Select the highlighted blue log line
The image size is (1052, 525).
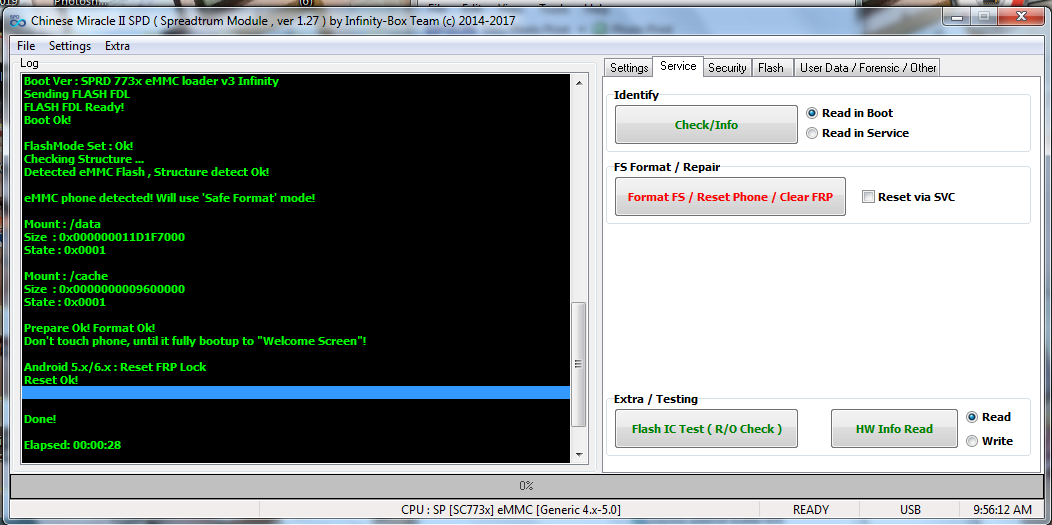click(x=296, y=392)
